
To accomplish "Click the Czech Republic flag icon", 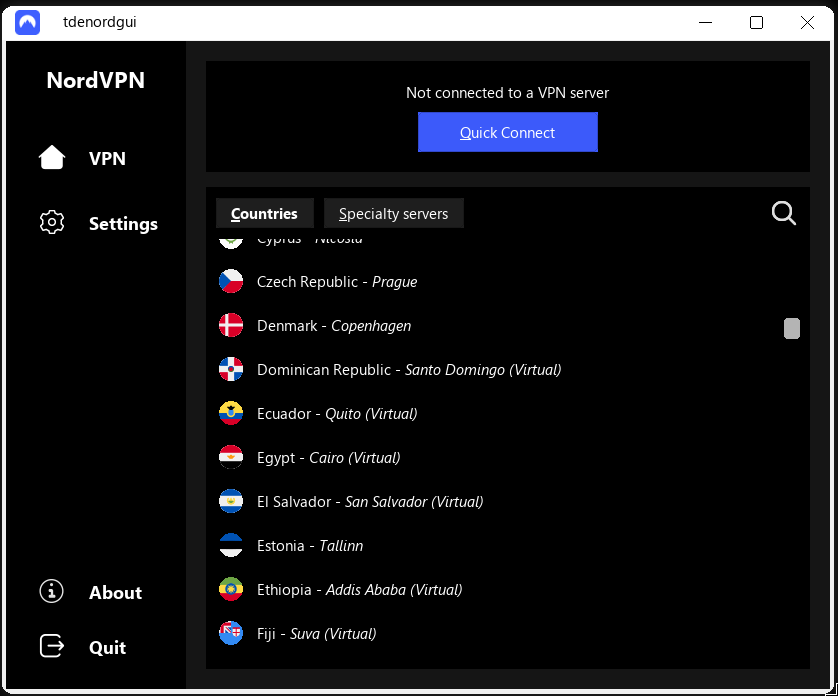I will pos(231,281).
